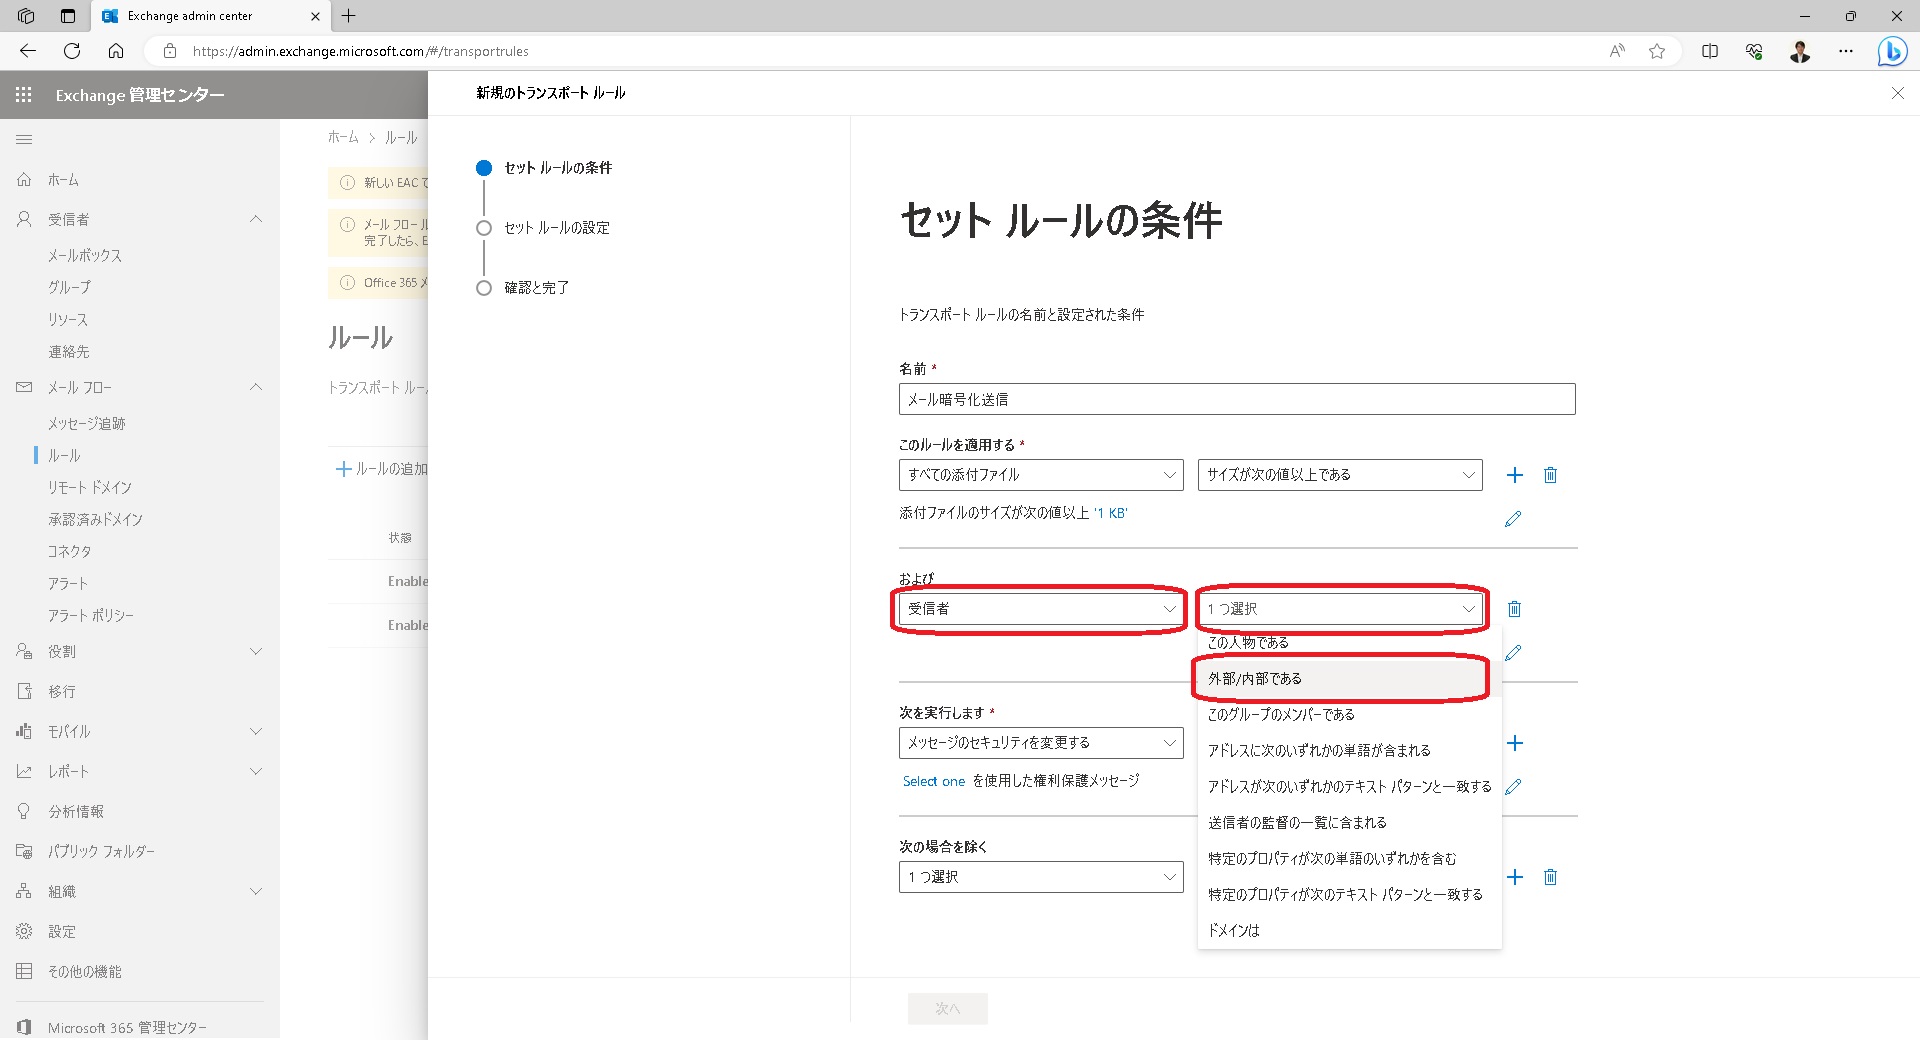Remove the 受信者 condition via trash icon
The image size is (1920, 1040).
[x=1514, y=608]
